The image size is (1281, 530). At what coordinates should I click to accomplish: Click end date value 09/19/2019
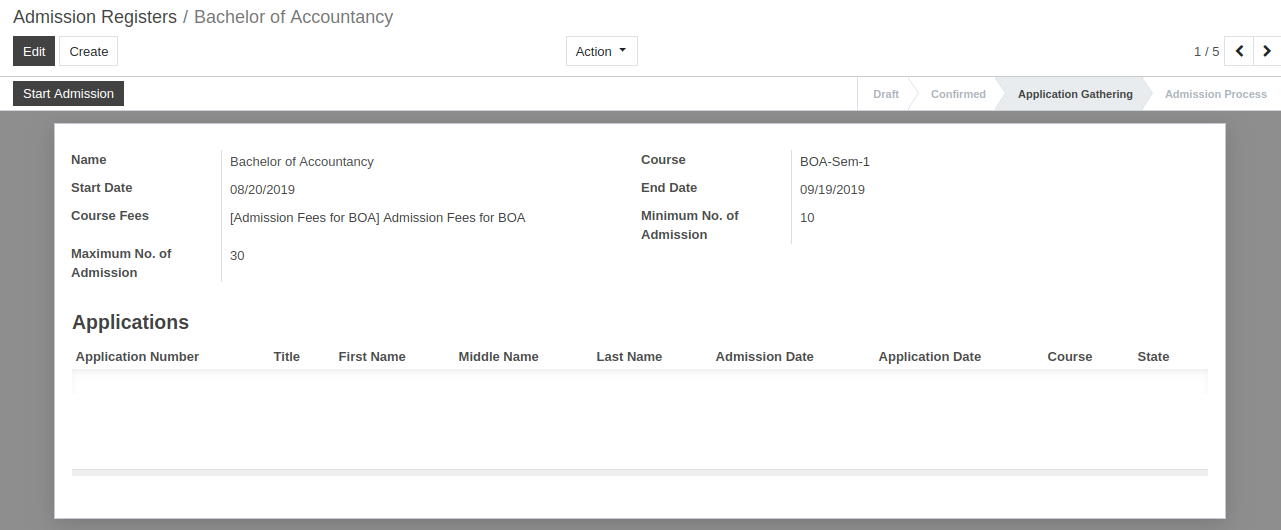click(832, 190)
